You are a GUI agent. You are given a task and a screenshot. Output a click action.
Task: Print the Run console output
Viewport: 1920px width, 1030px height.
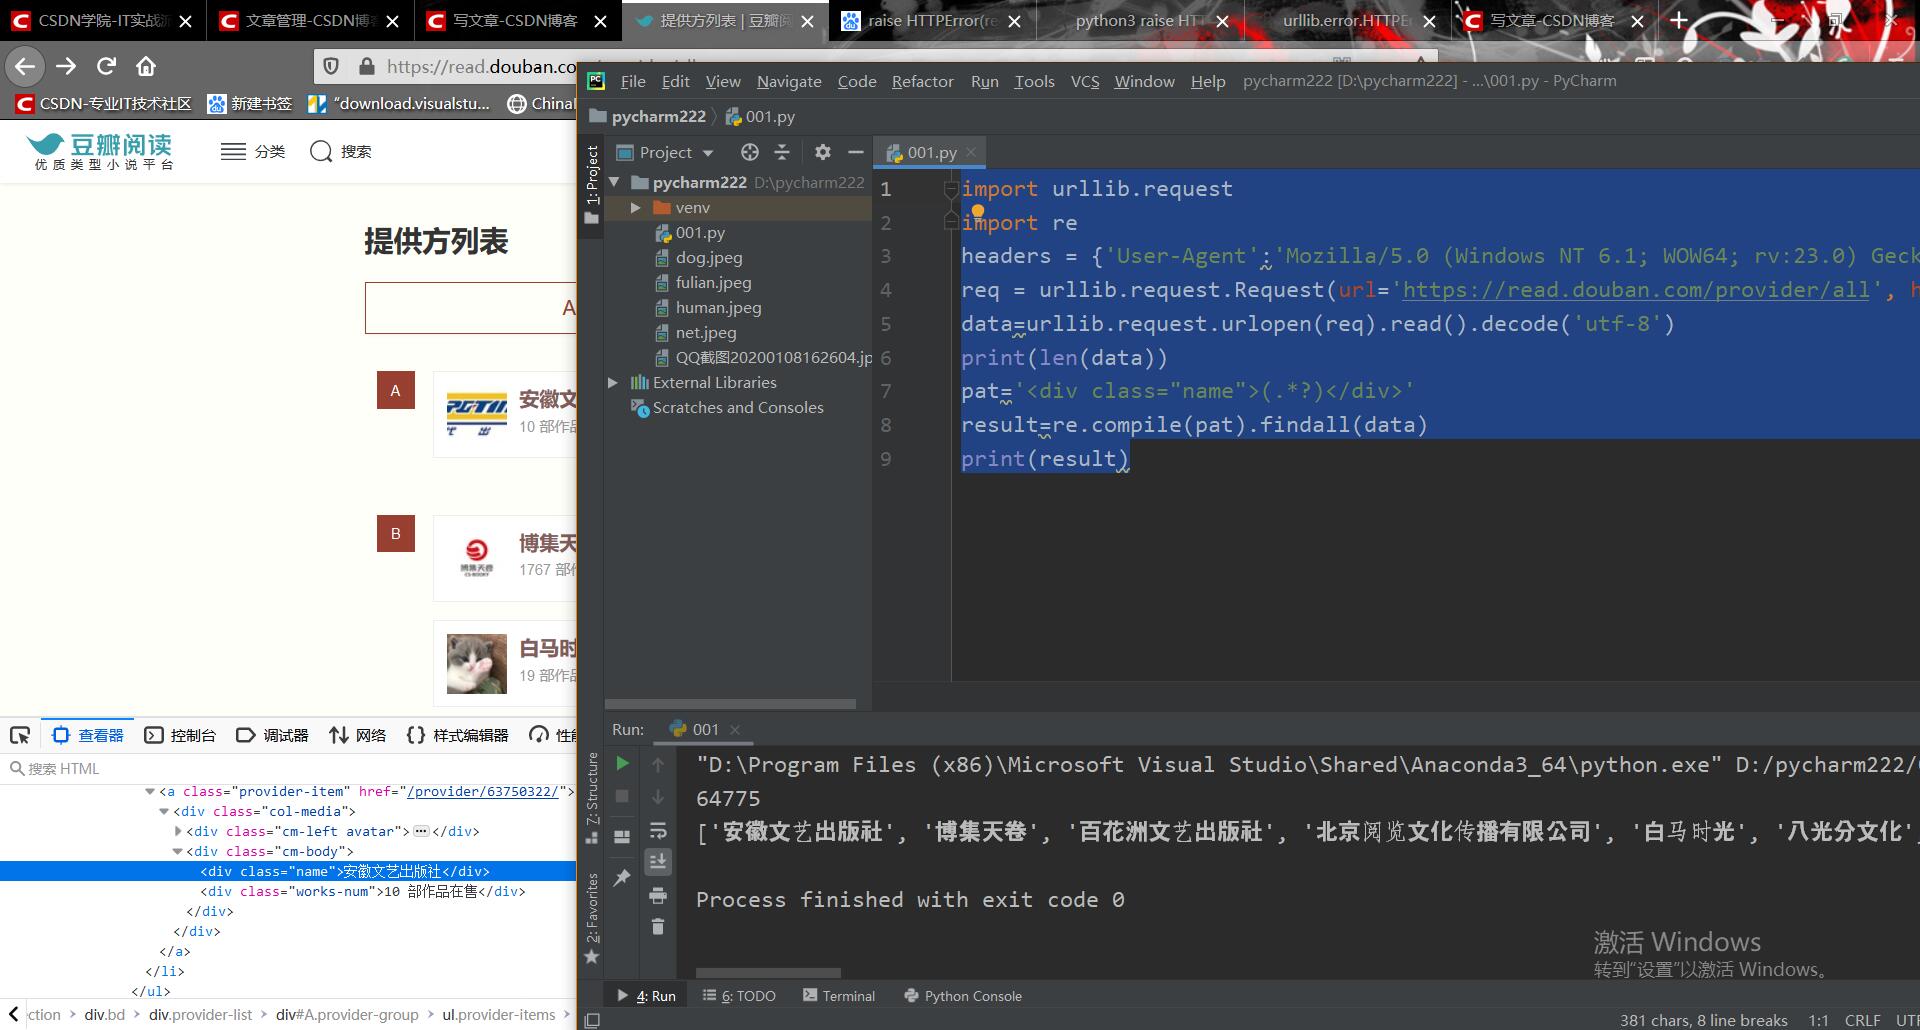click(658, 895)
